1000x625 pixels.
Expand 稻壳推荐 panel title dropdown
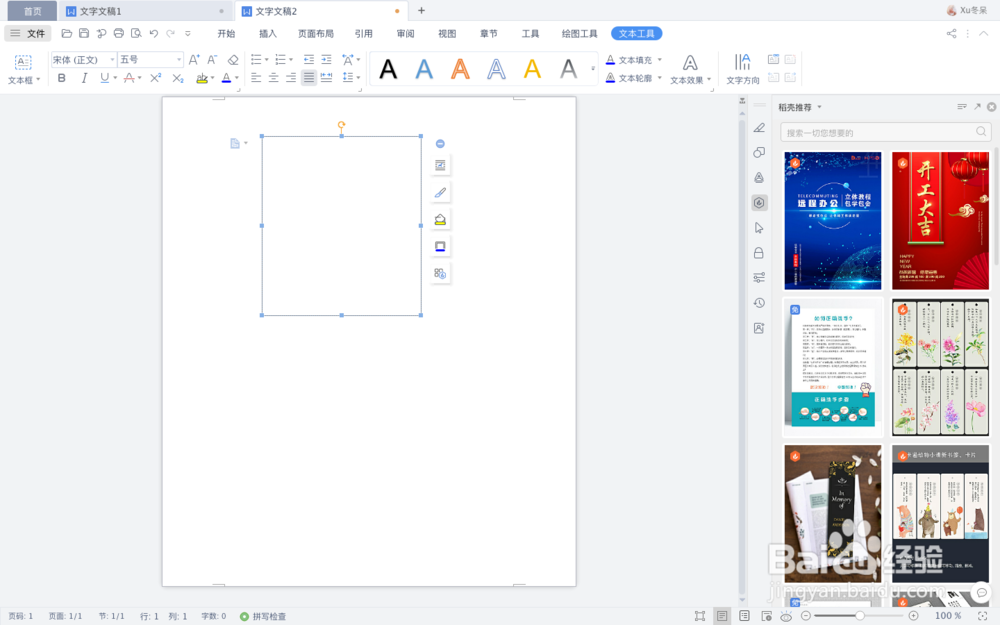(x=820, y=107)
